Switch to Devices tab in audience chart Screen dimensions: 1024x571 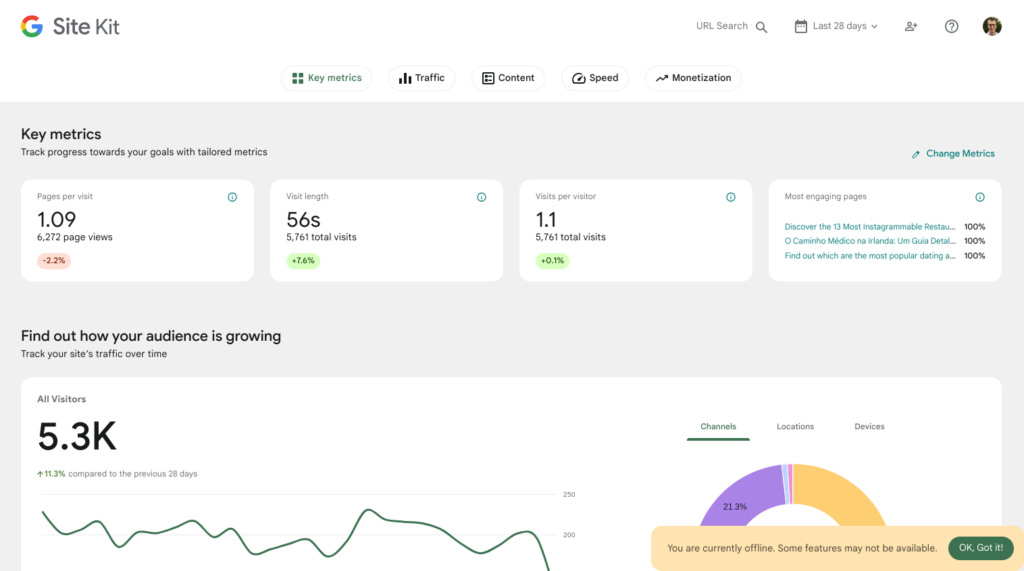869,427
